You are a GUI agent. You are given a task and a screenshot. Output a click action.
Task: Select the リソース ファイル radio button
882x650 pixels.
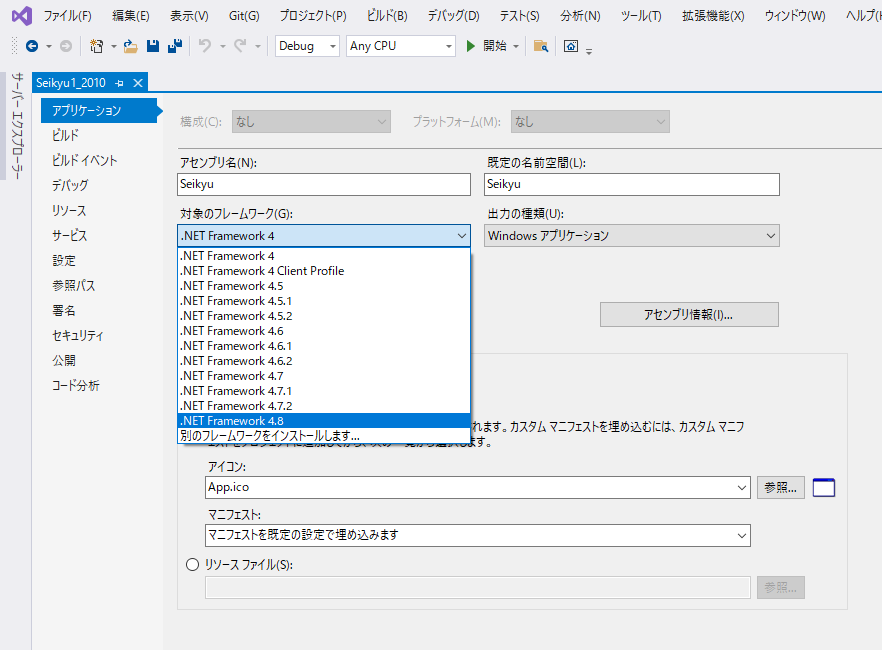point(192,565)
